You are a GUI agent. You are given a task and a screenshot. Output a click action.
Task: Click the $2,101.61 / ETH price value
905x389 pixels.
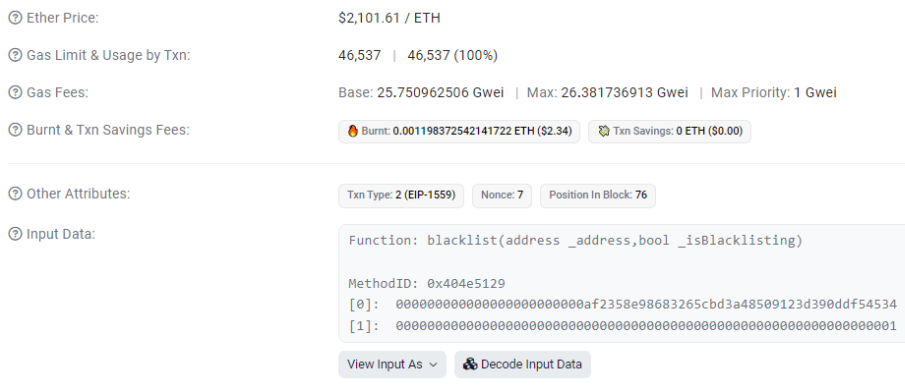pyautogui.click(x=389, y=18)
